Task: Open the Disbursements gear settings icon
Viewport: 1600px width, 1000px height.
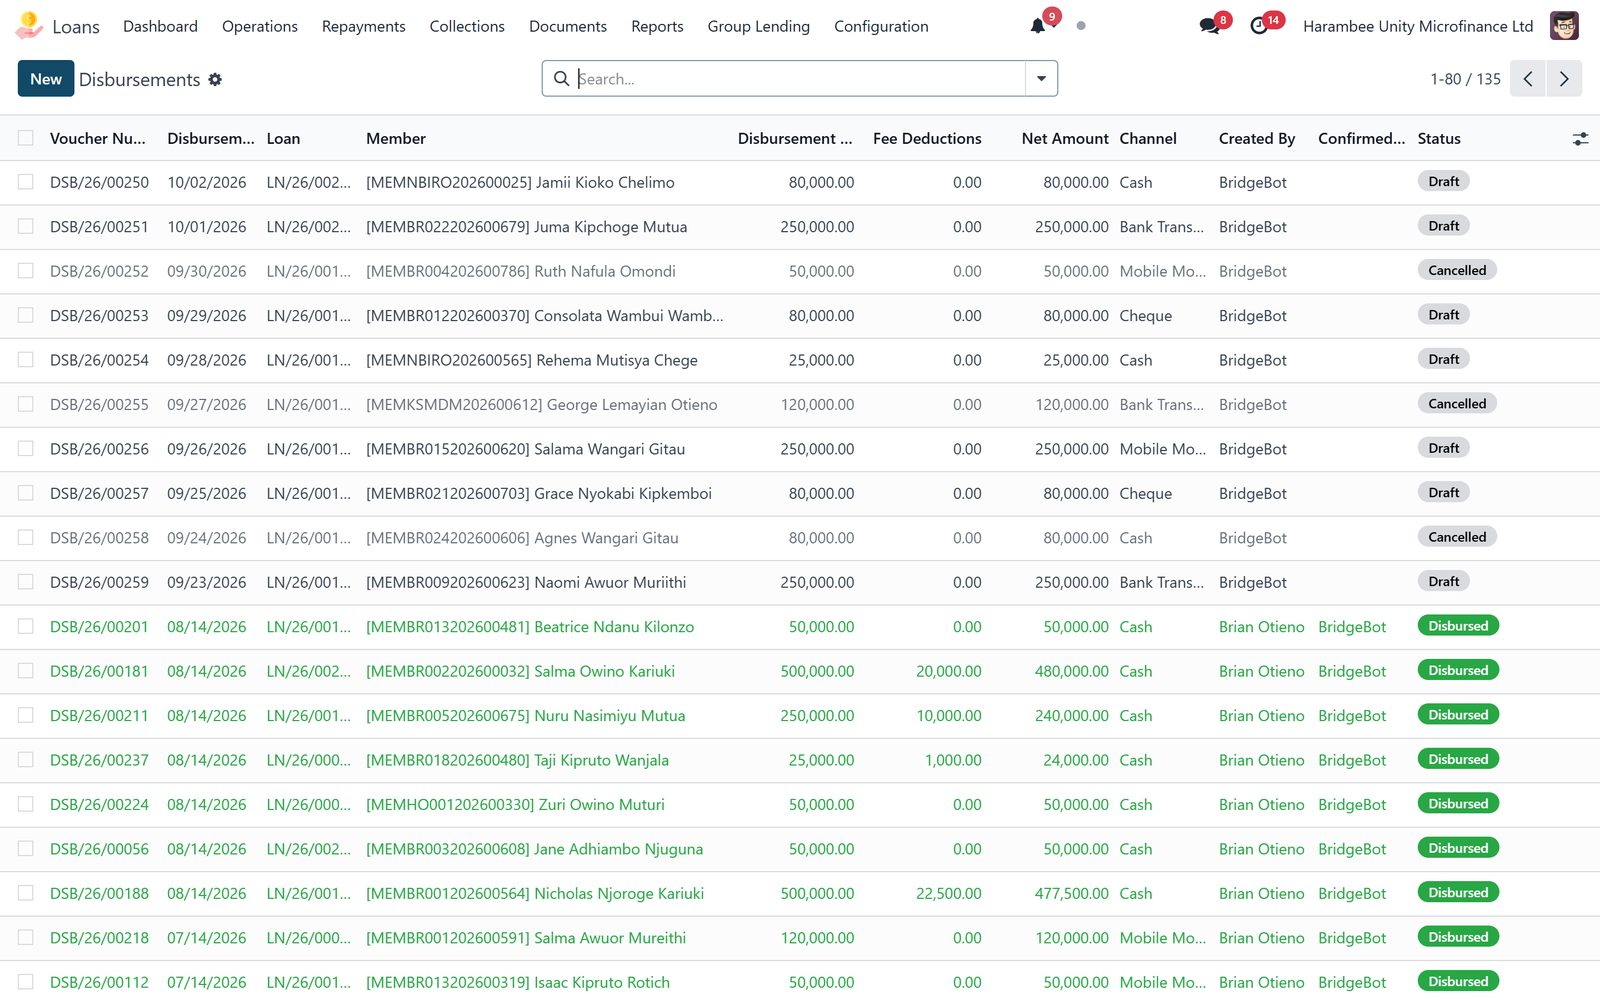Action: (215, 79)
